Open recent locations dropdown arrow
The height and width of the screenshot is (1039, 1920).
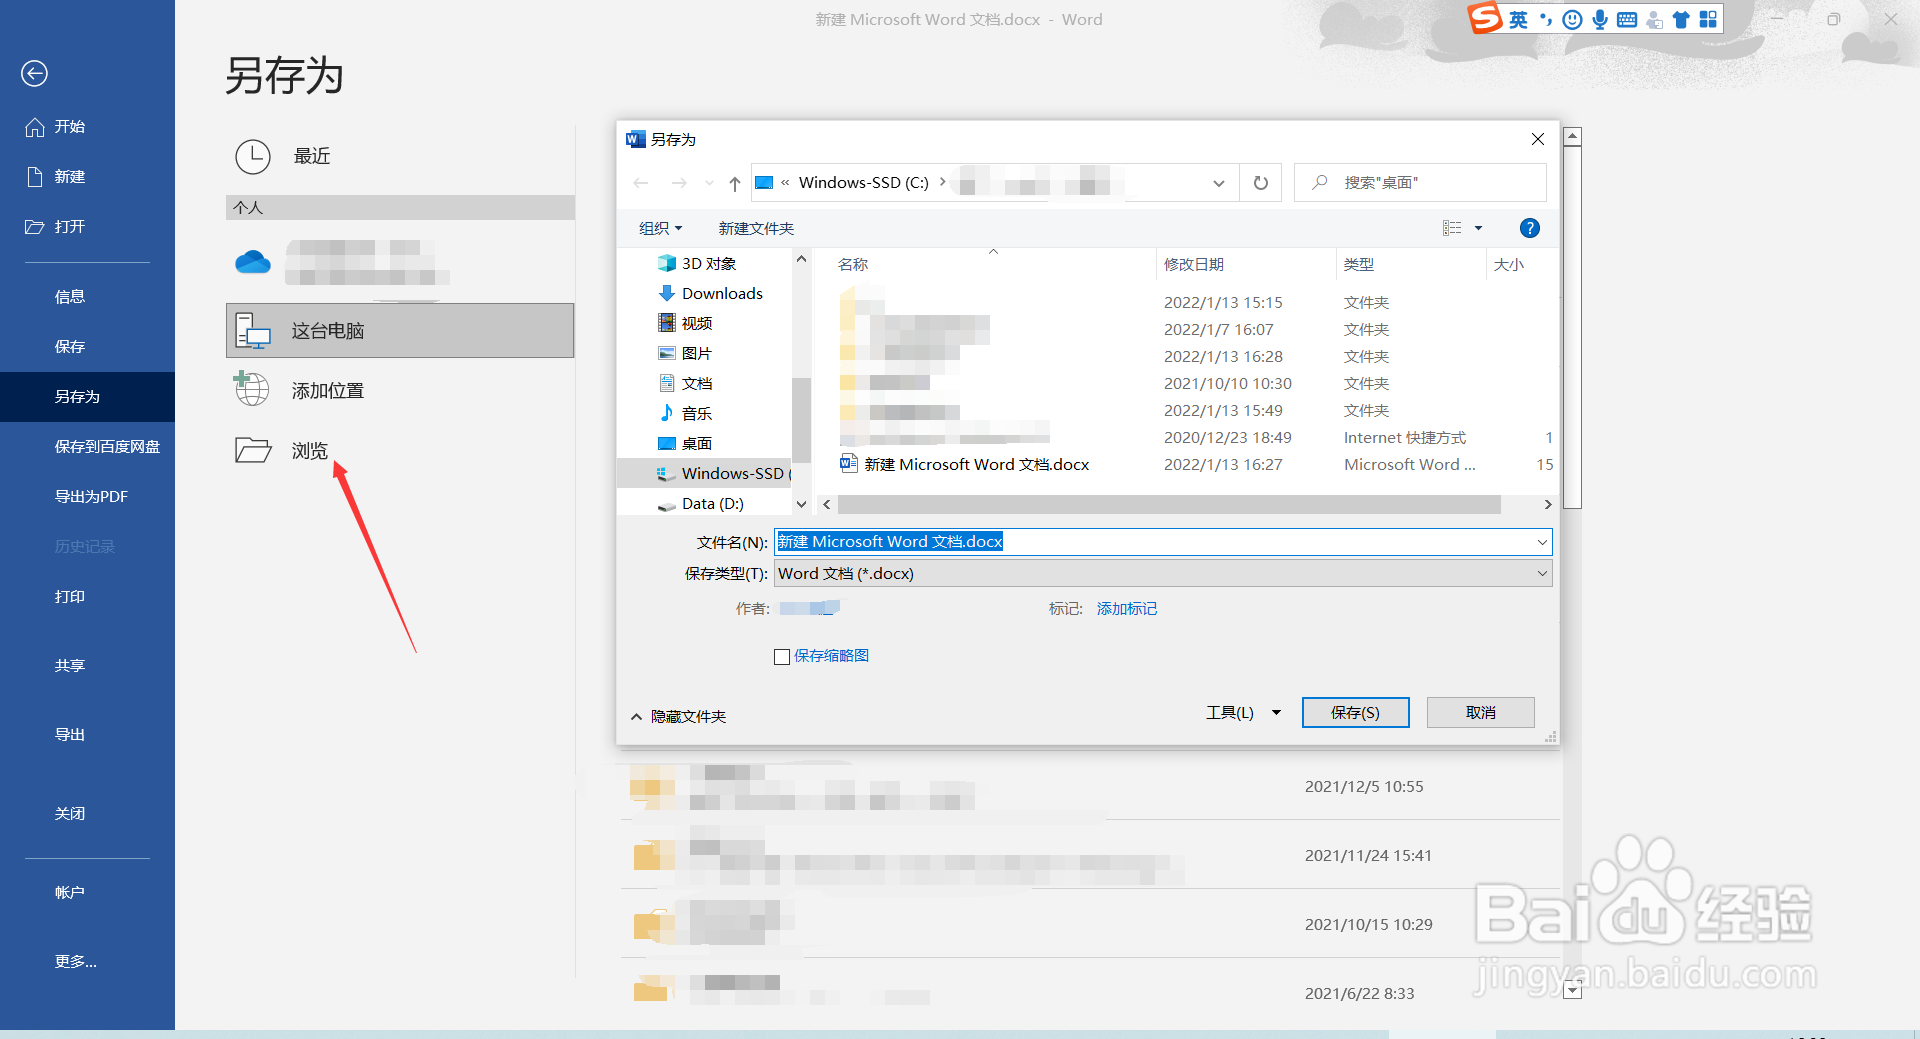point(709,183)
